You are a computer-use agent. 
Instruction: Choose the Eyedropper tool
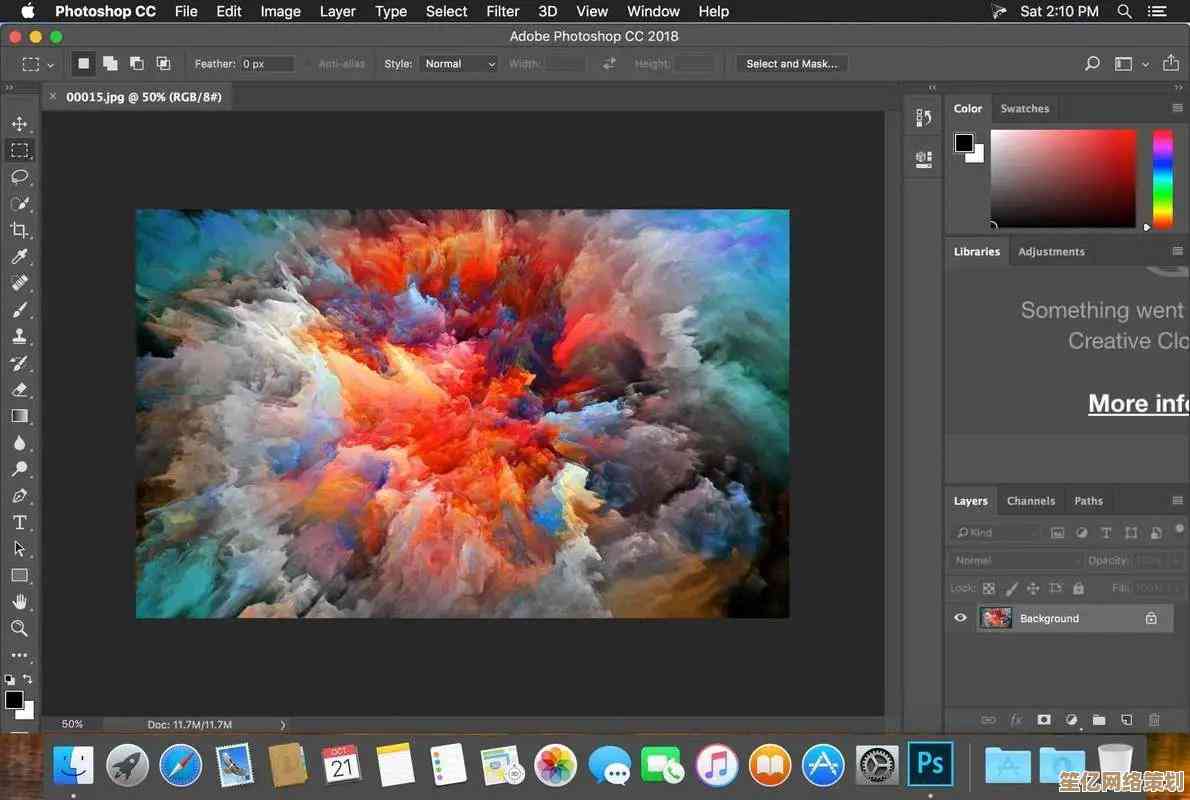point(19,257)
